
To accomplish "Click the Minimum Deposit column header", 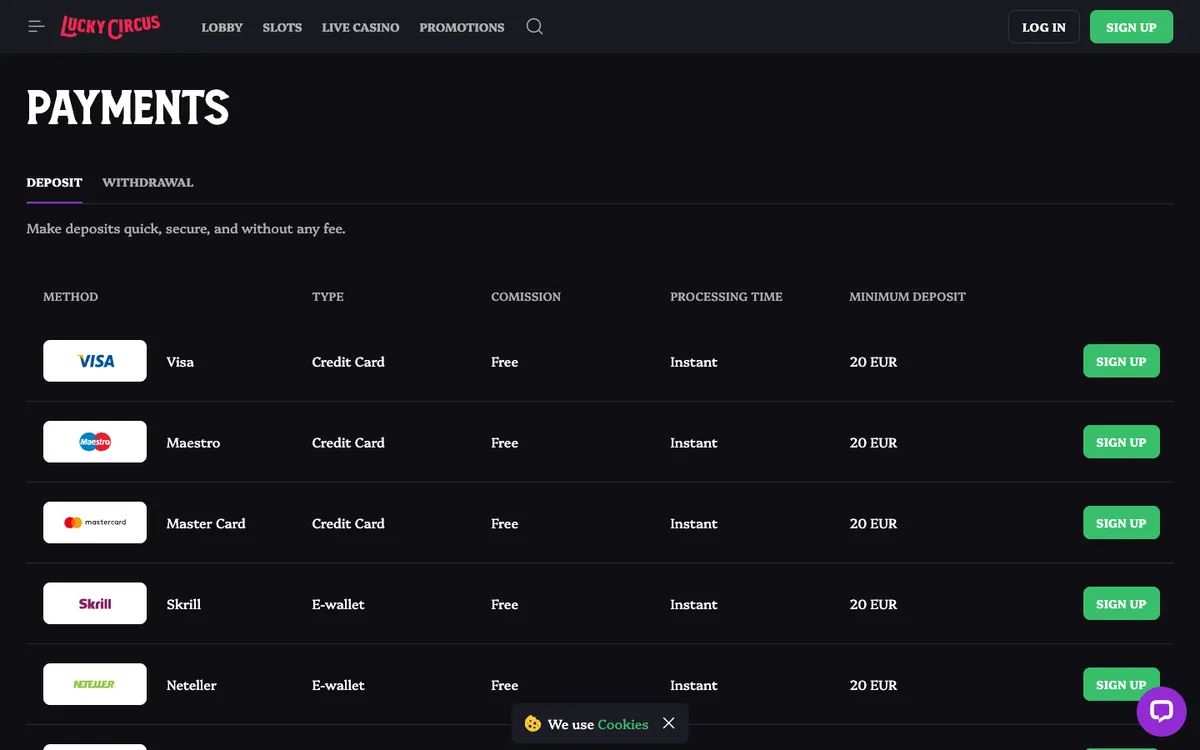I will (907, 297).
